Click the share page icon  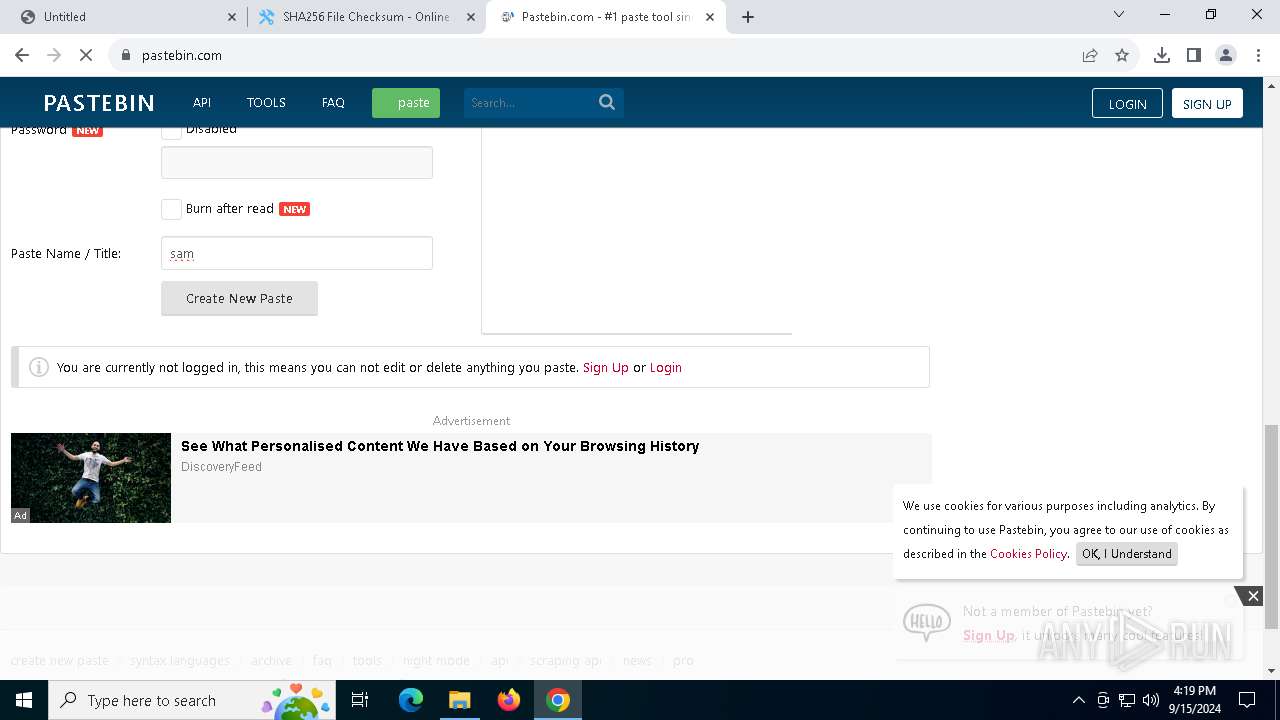point(1090,55)
